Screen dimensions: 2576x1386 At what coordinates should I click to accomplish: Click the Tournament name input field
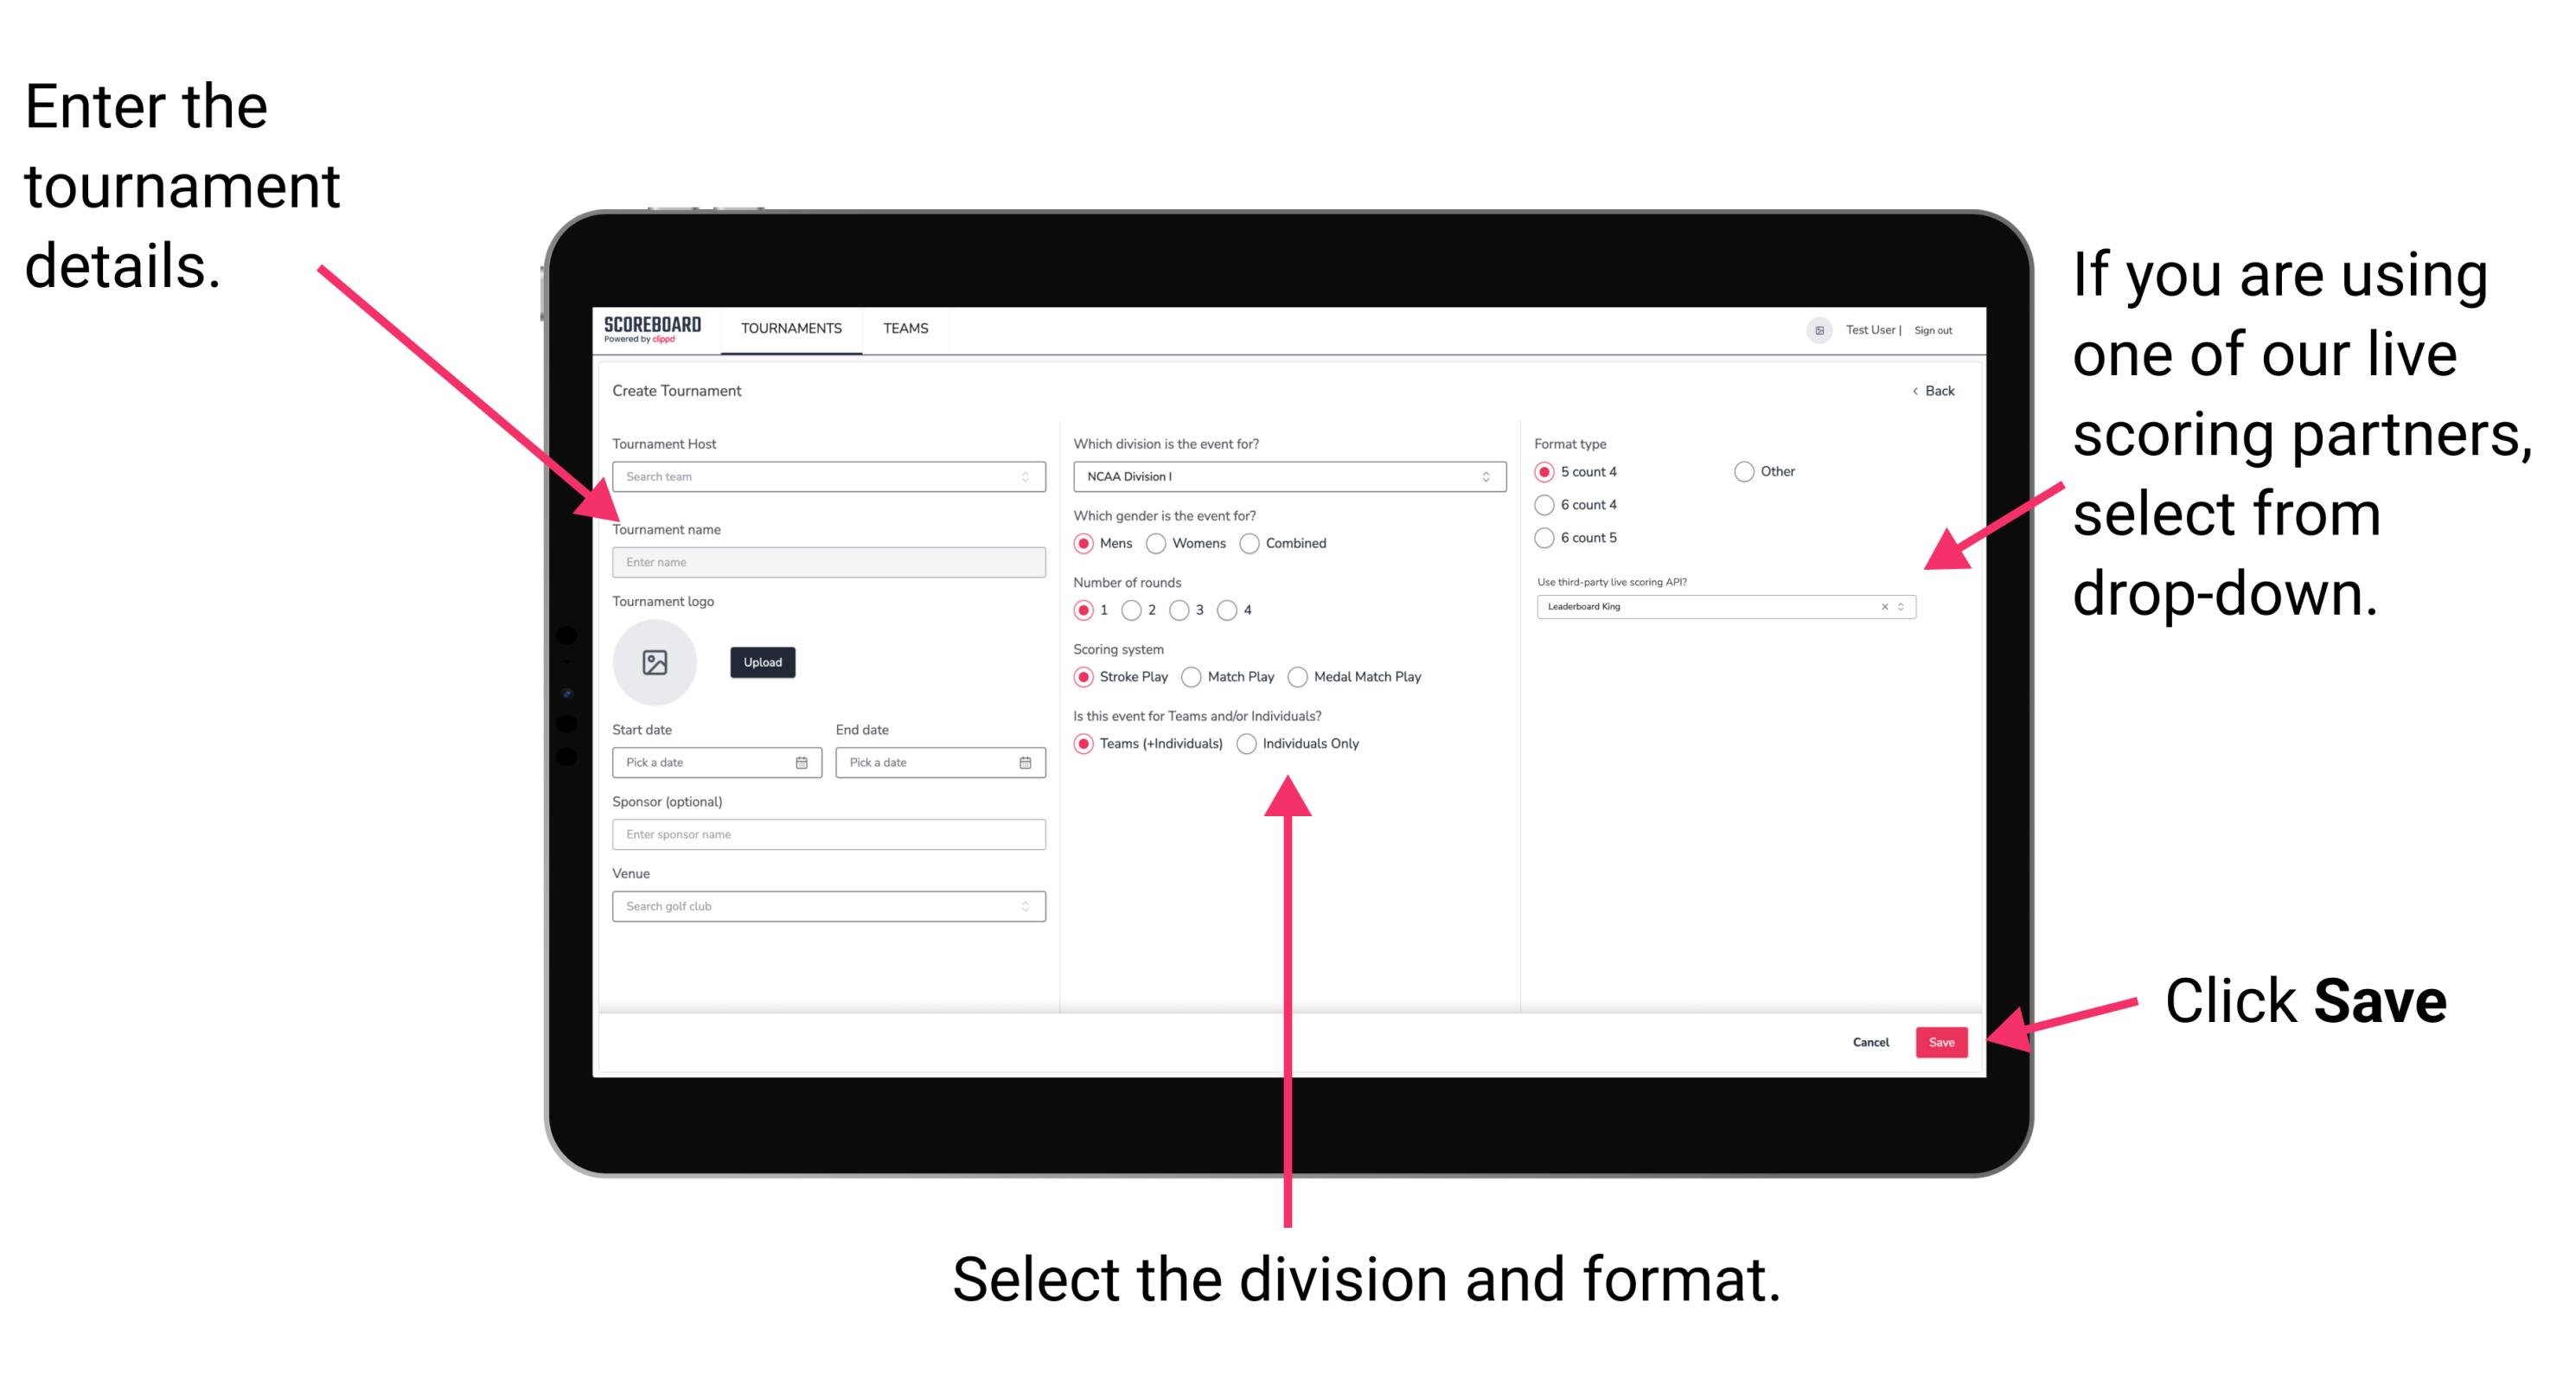826,563
